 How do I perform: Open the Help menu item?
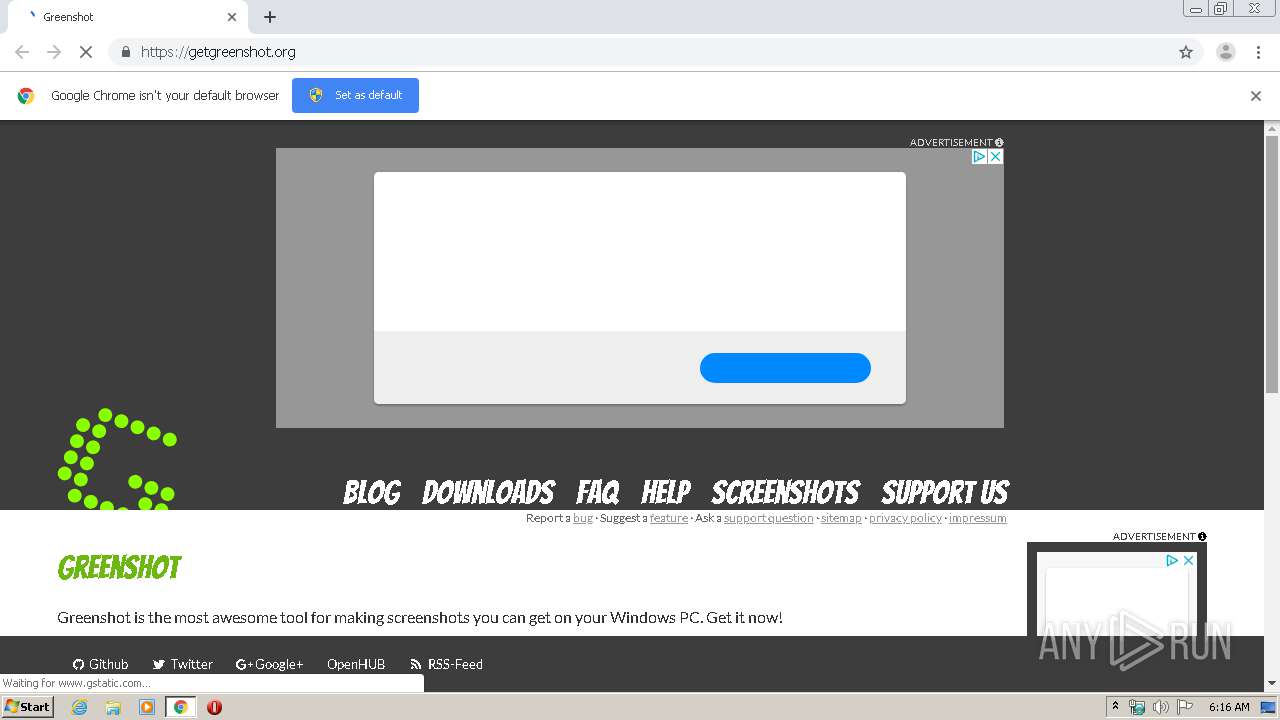pyautogui.click(x=666, y=492)
